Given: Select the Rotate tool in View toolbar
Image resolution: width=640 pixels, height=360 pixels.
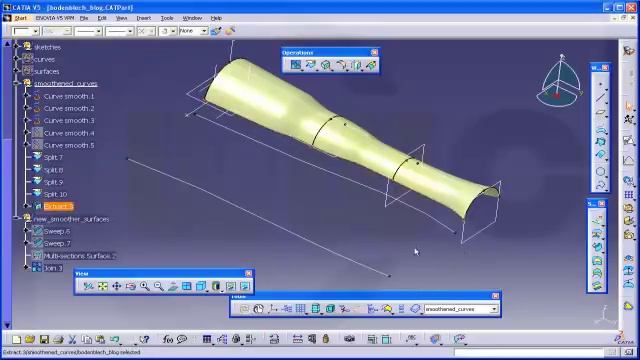Looking at the screenshot, I should pyautogui.click(x=131, y=286).
